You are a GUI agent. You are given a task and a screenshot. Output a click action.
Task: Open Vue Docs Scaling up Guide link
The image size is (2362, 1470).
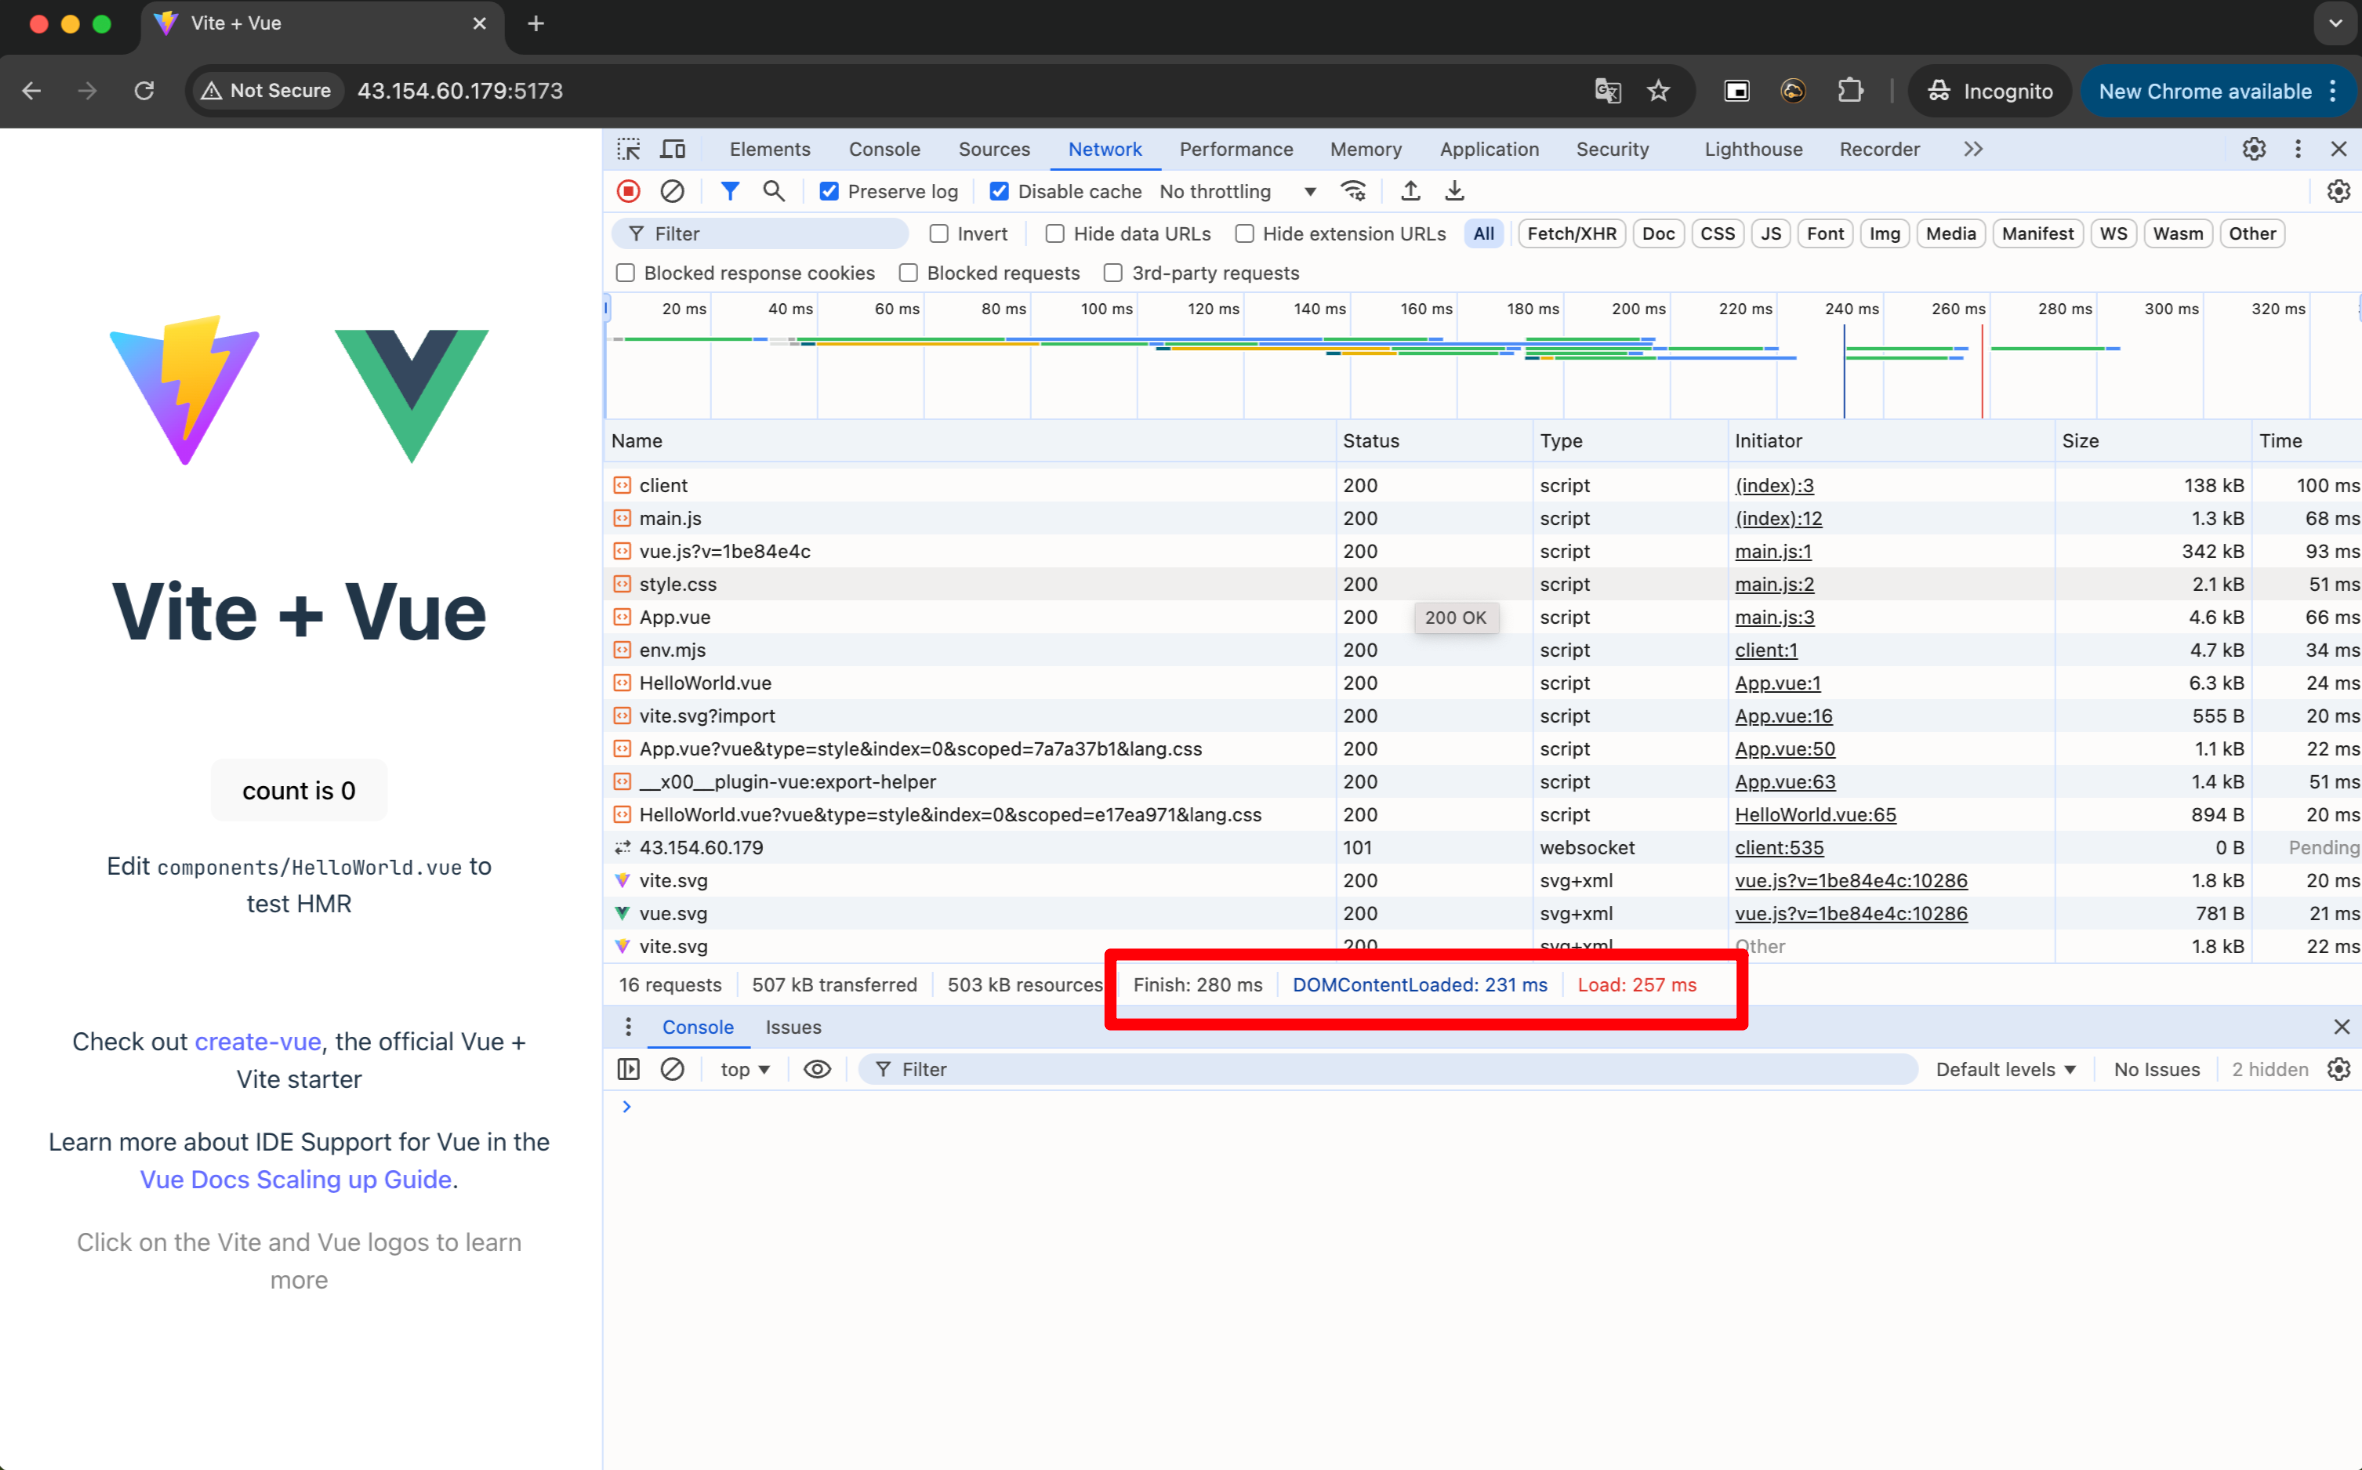click(x=296, y=1179)
